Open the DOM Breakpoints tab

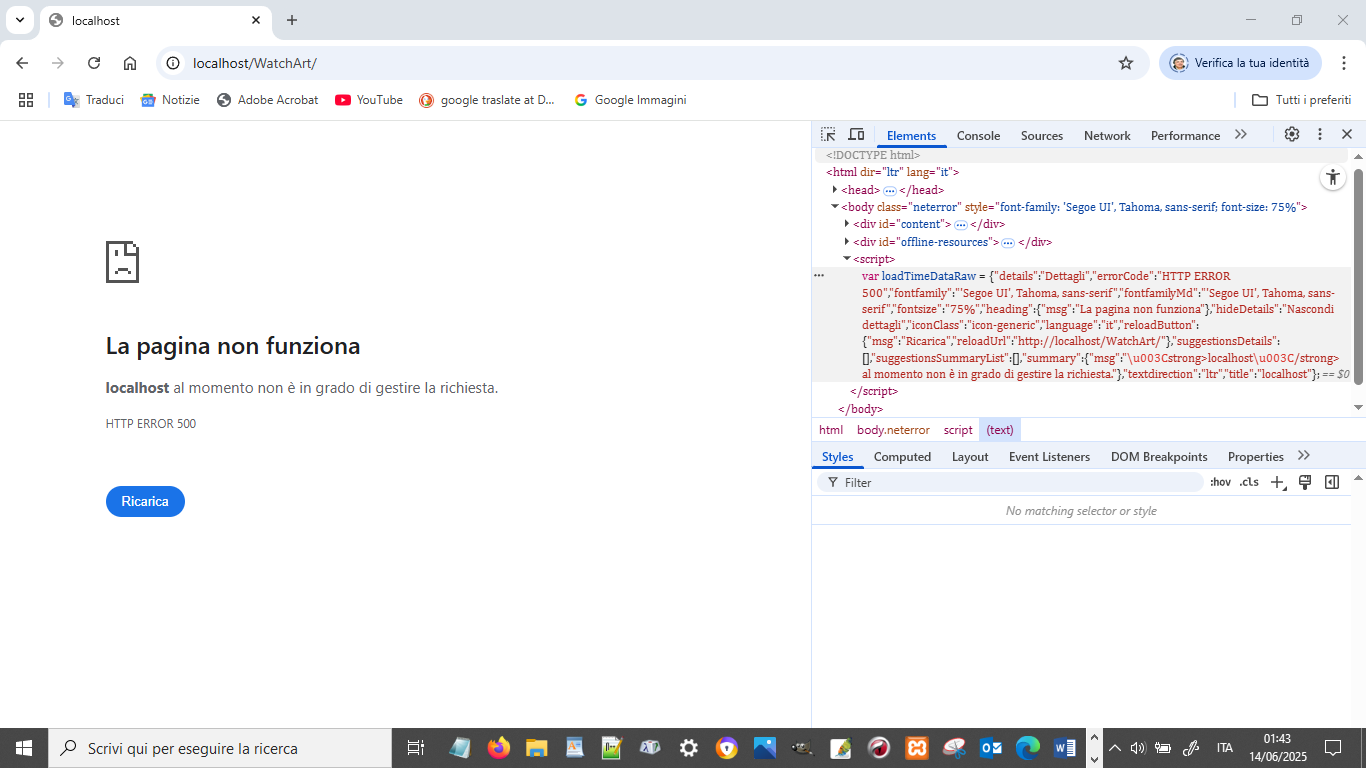tap(1159, 457)
